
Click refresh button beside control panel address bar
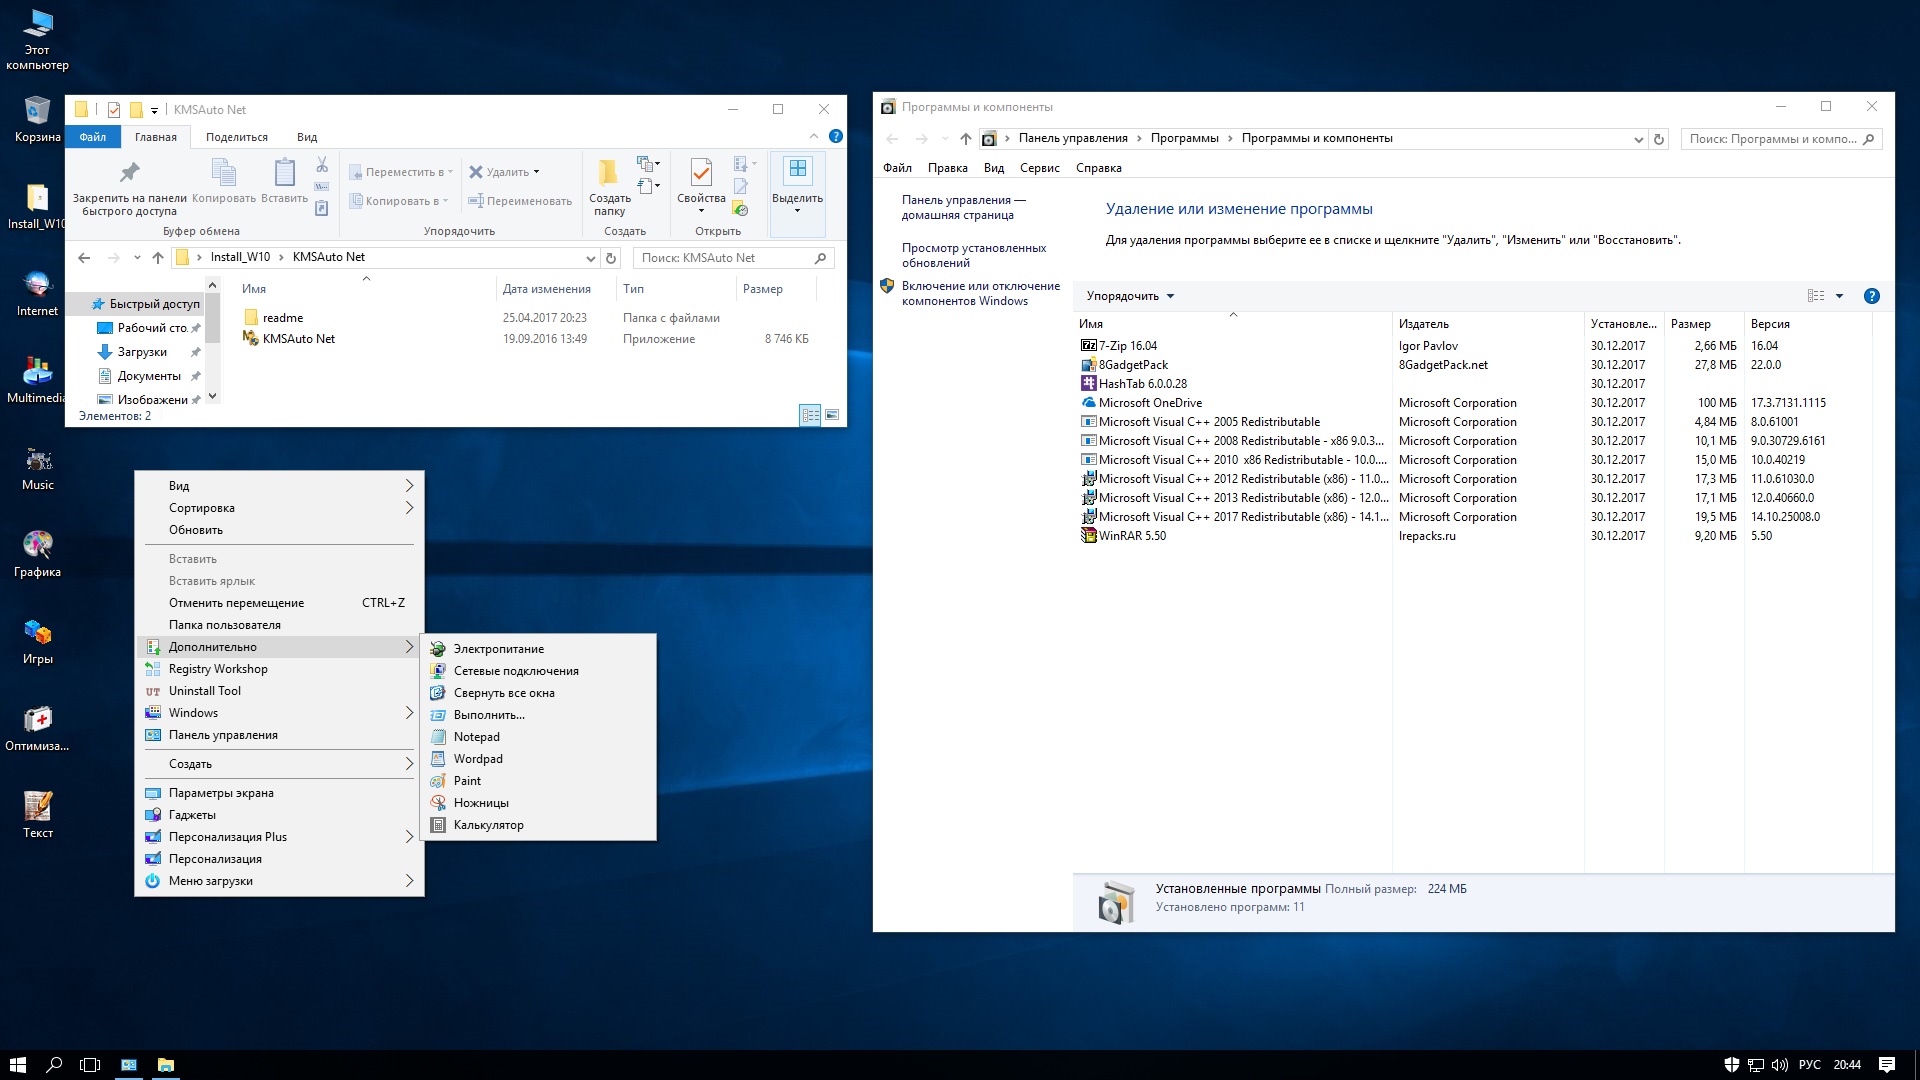[x=1659, y=139]
